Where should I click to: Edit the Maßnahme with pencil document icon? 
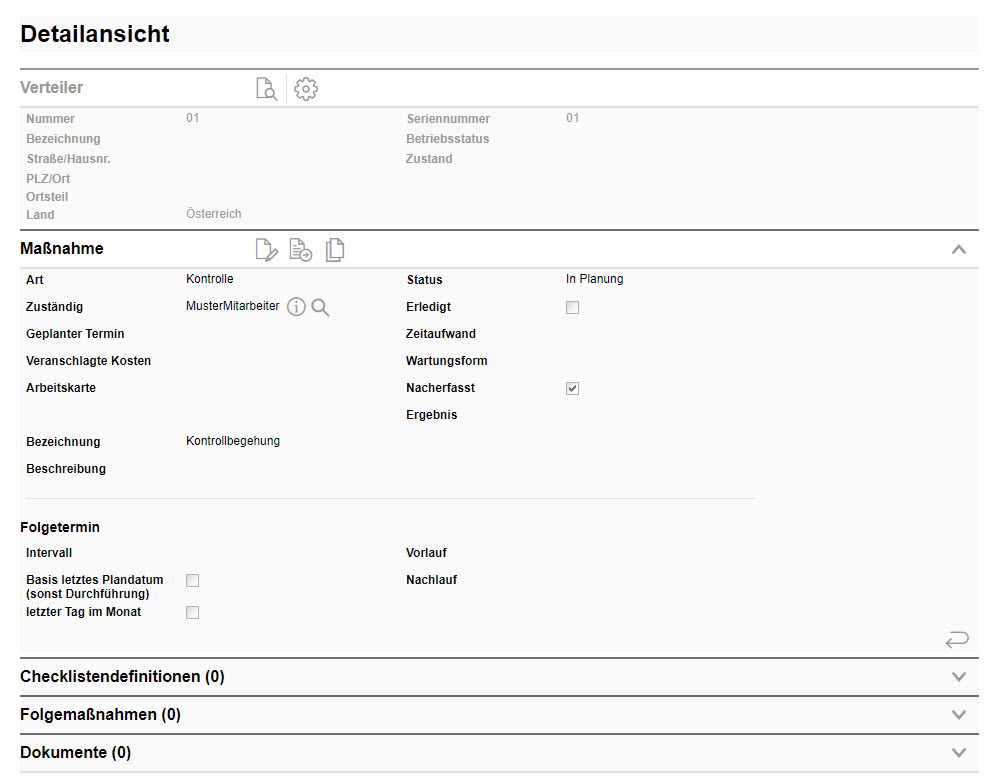(x=266, y=250)
